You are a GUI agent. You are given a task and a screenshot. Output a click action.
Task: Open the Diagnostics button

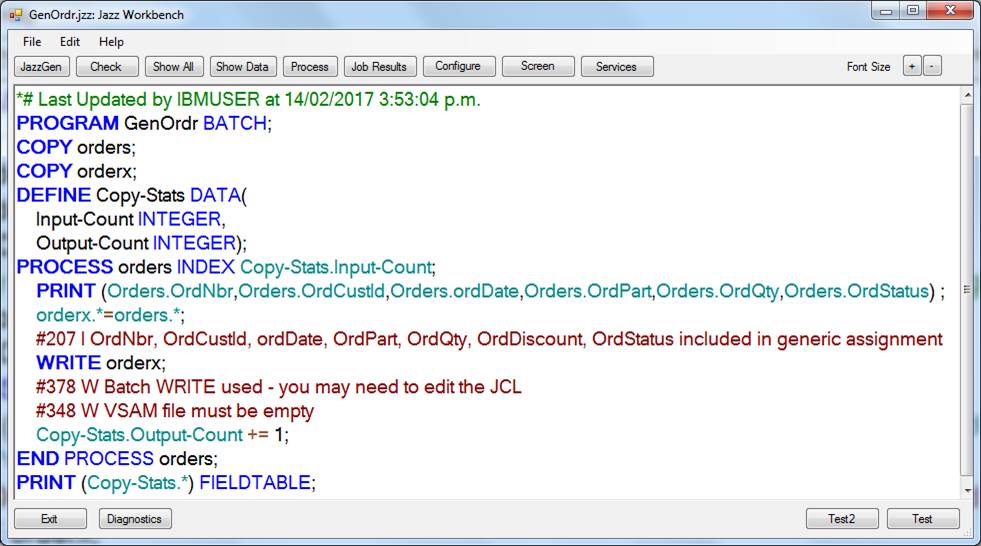pyautogui.click(x=135, y=518)
